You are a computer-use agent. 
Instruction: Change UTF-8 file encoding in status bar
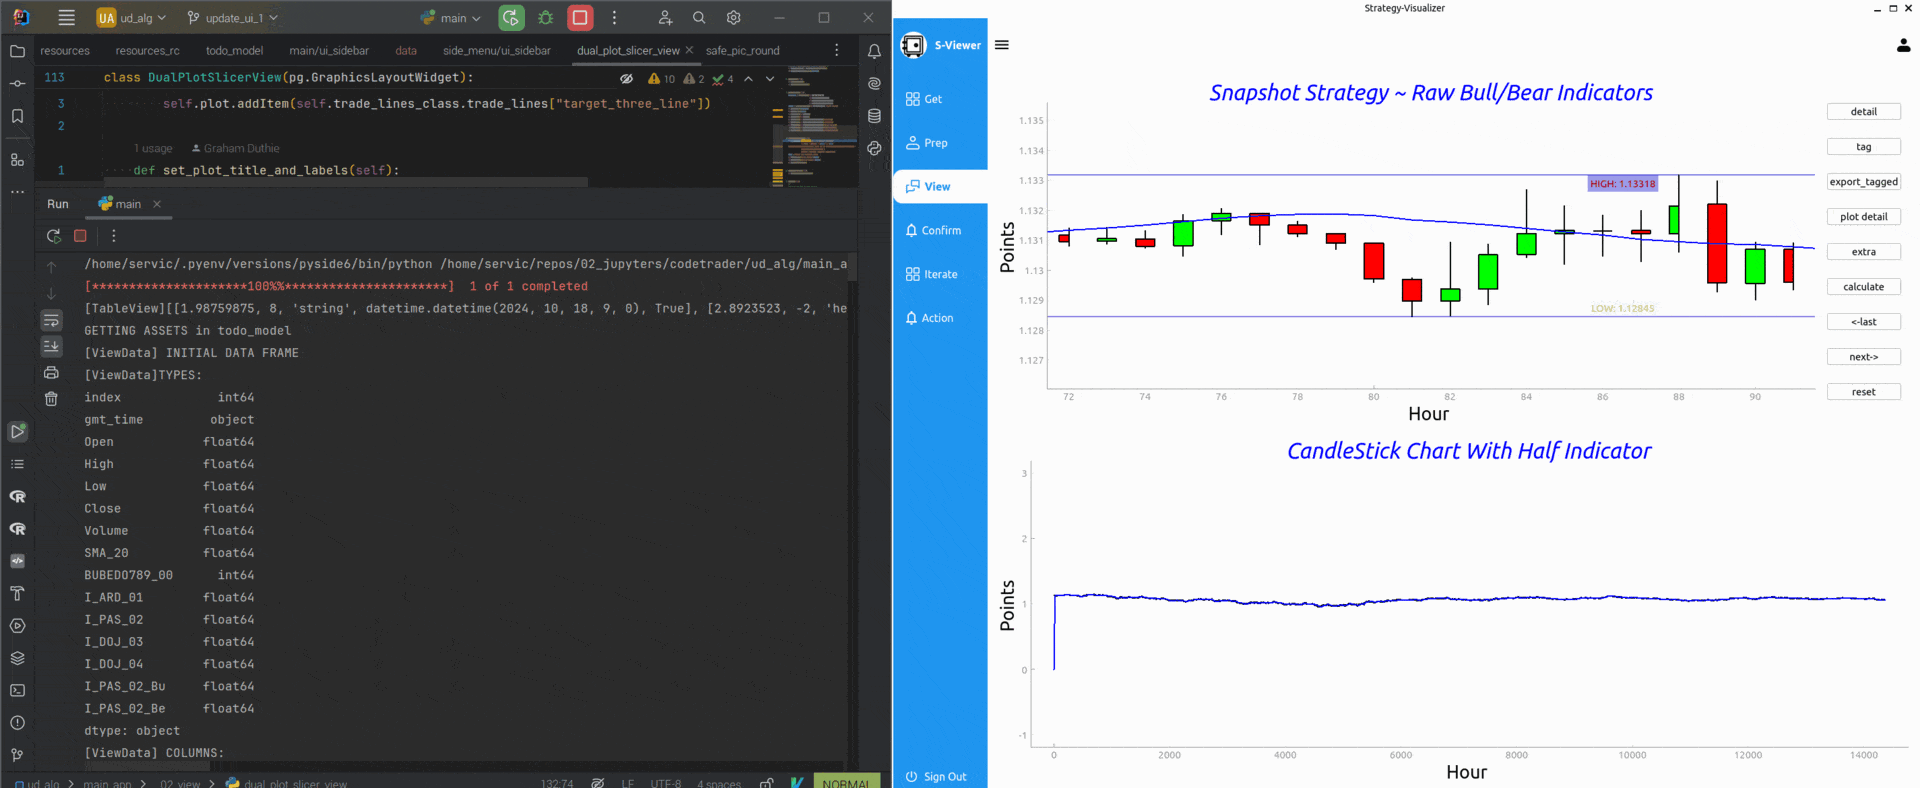click(x=666, y=783)
